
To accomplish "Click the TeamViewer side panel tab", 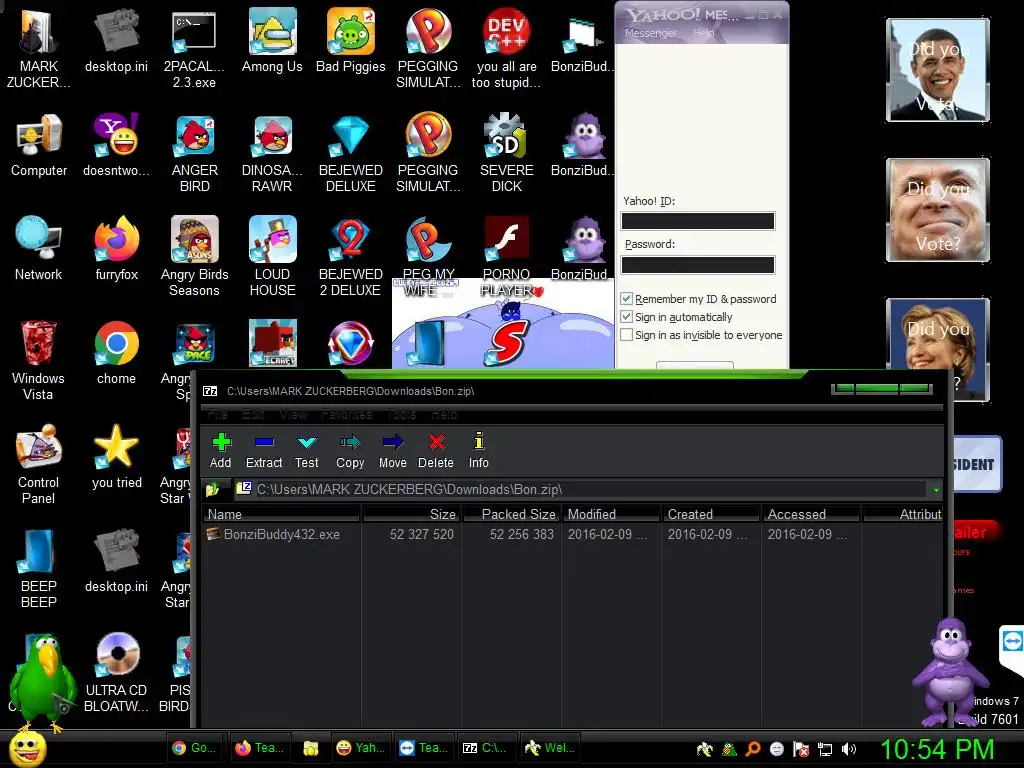I will pos(1012,650).
